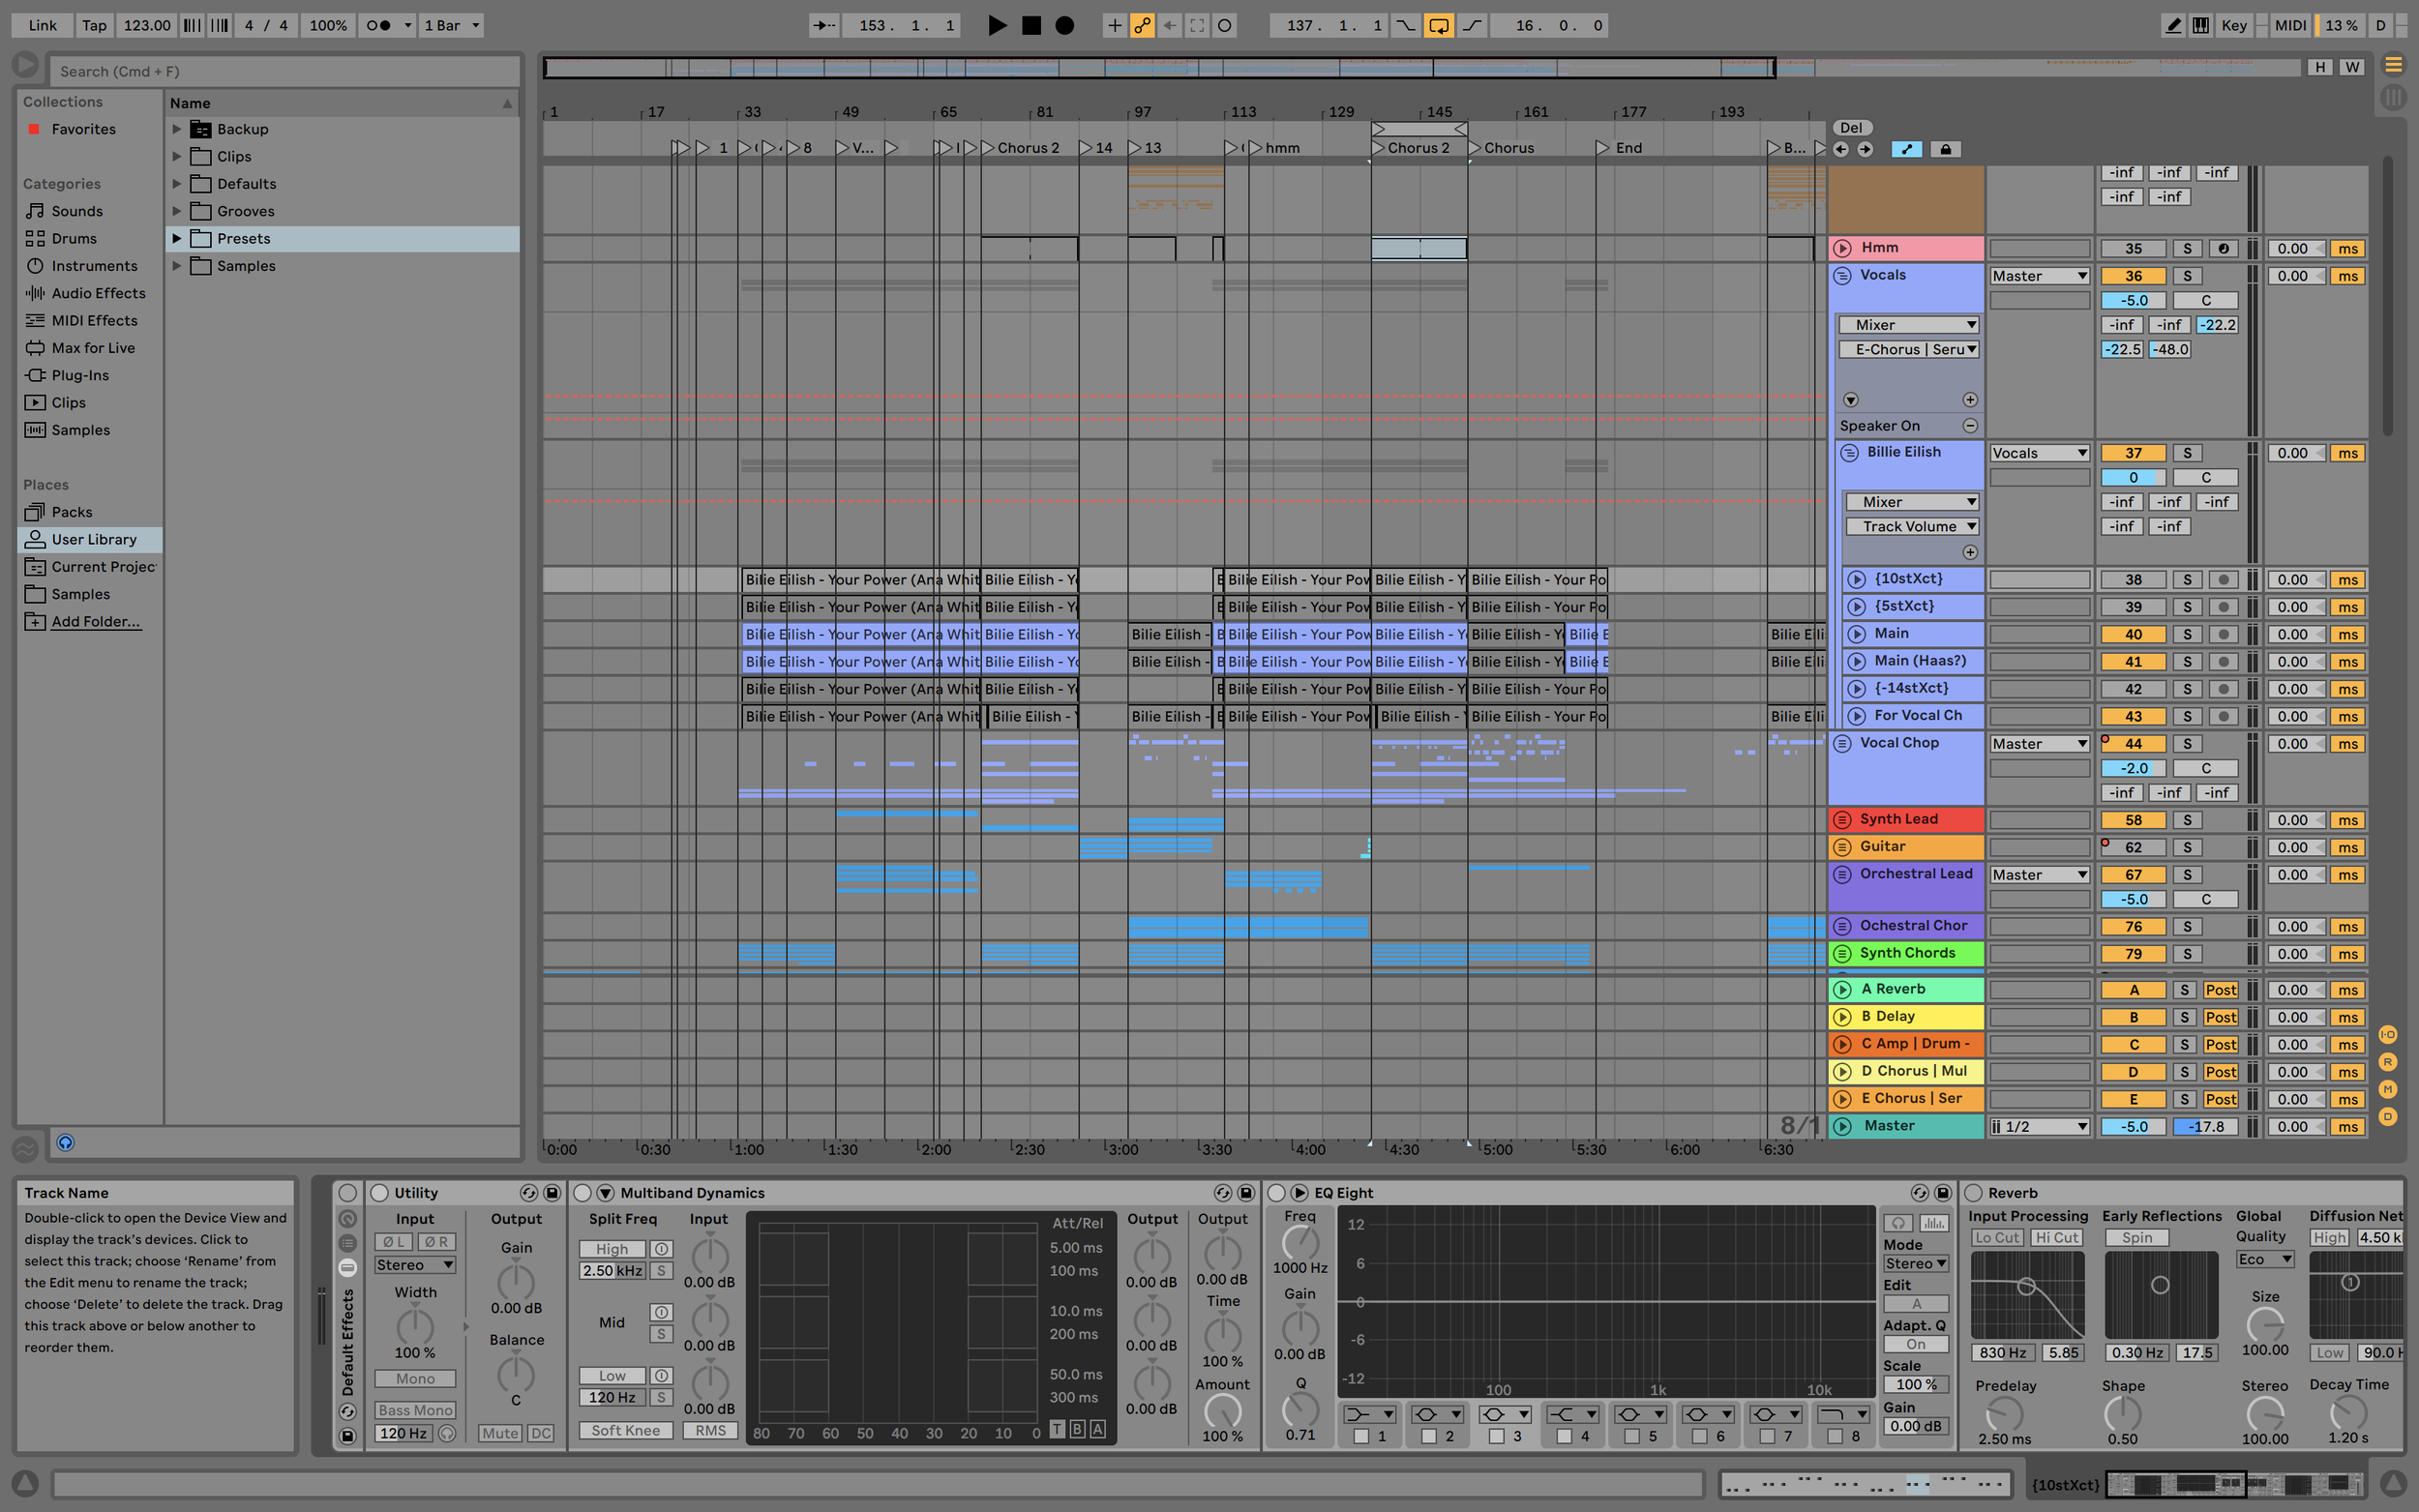Image resolution: width=2419 pixels, height=1512 pixels.
Task: Solo the Synth Lead track
Action: coord(2187,820)
